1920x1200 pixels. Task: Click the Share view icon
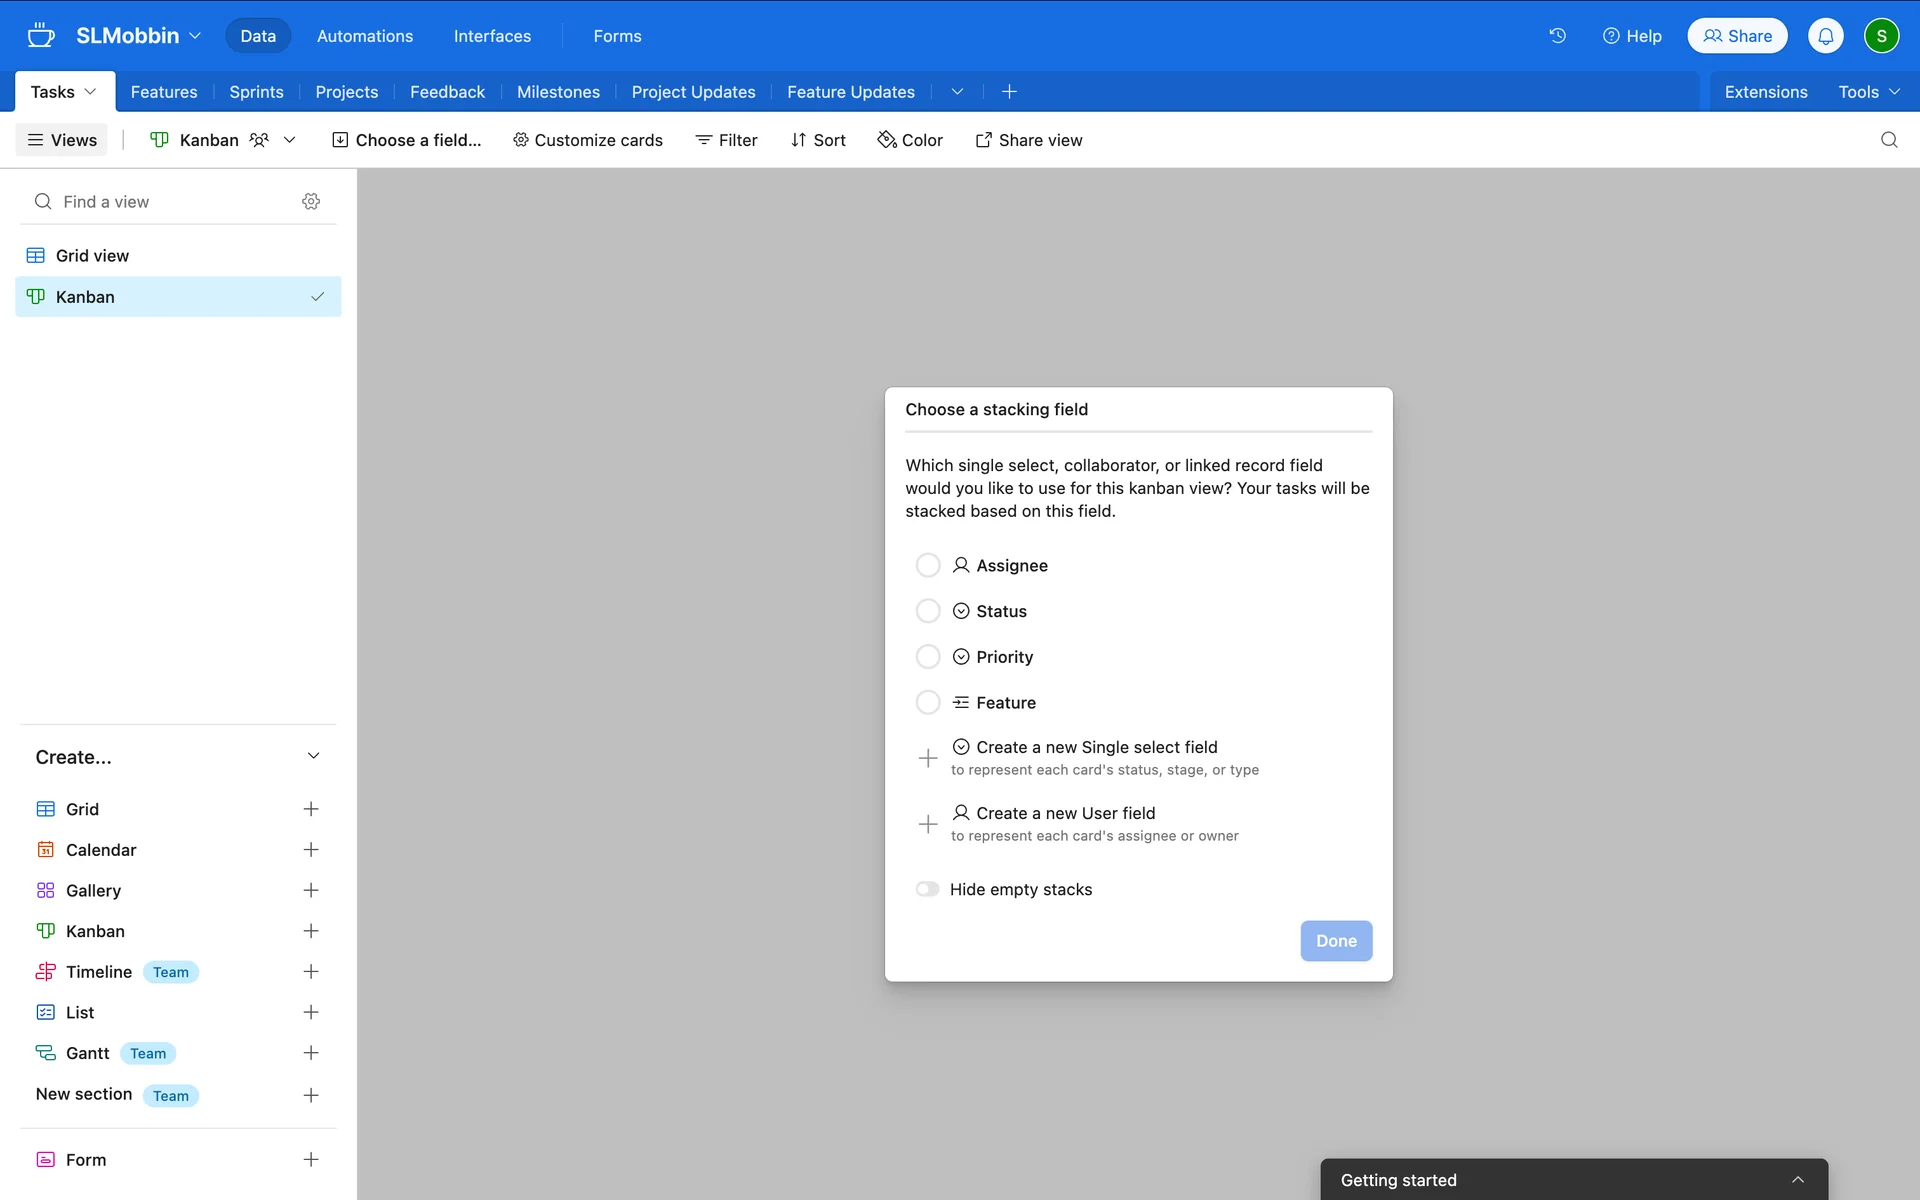985,140
